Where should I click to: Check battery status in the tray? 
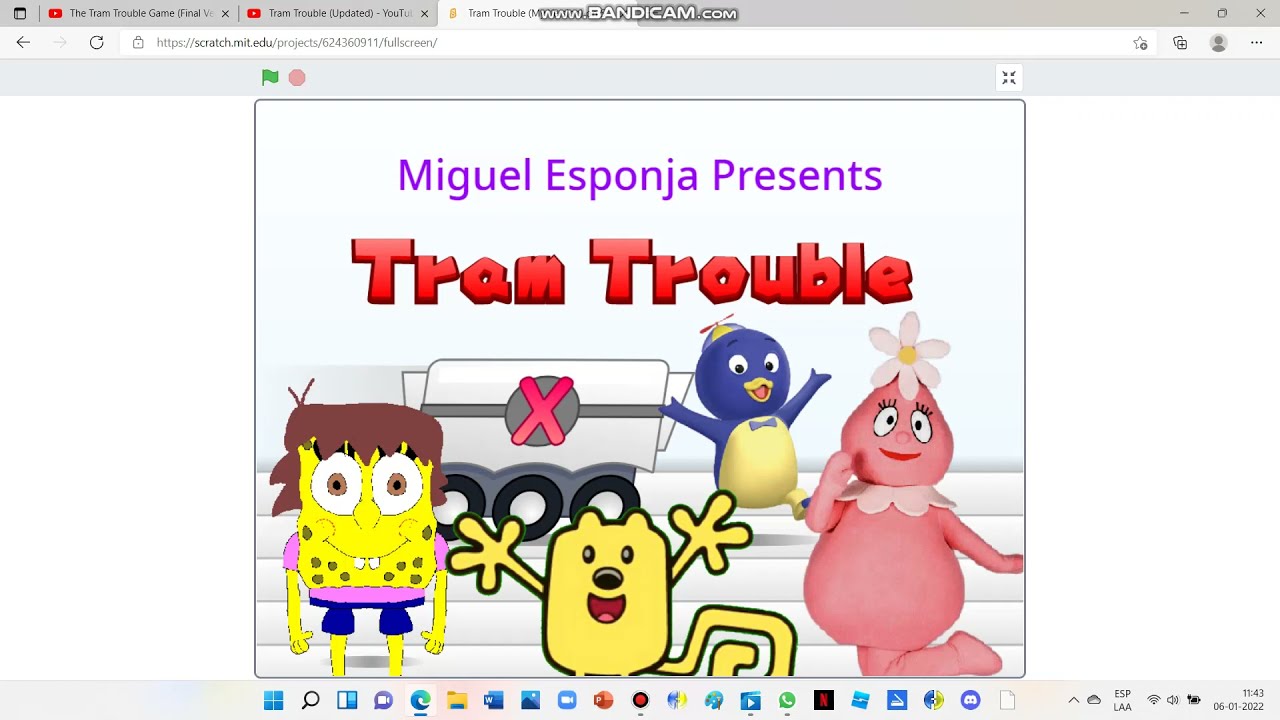[x=1193, y=700]
